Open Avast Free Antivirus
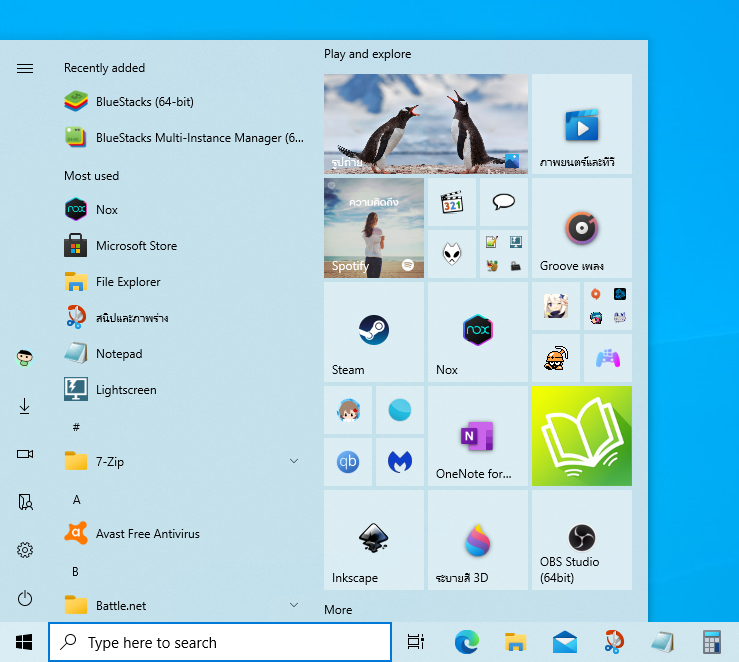This screenshot has height=662, width=739. [x=183, y=534]
